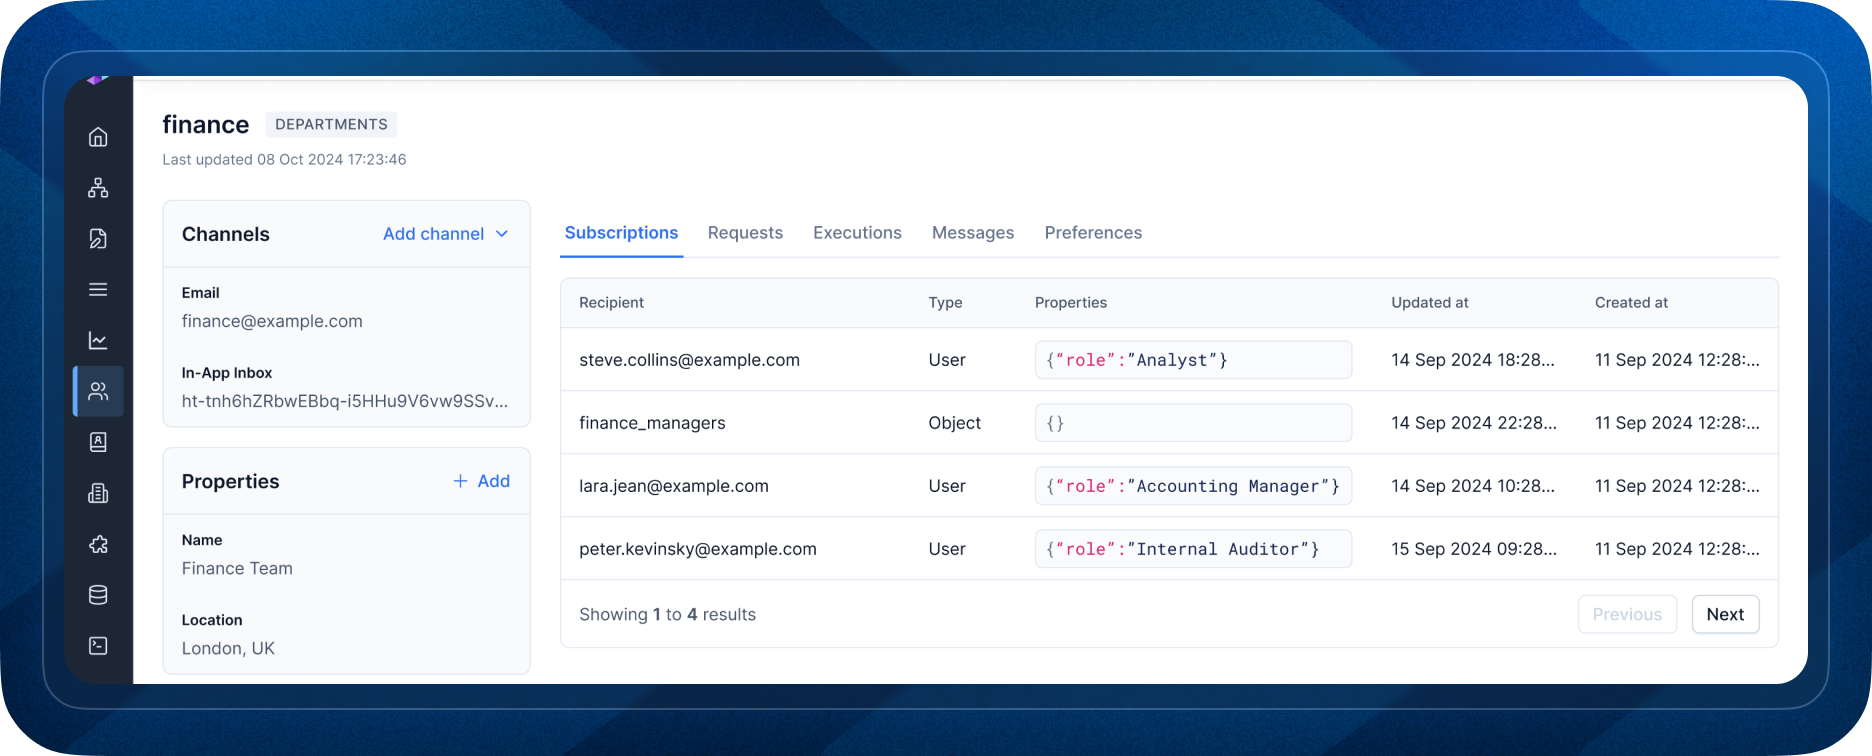1872x756 pixels.
Task: Select the users icon in sidebar
Action: point(98,391)
